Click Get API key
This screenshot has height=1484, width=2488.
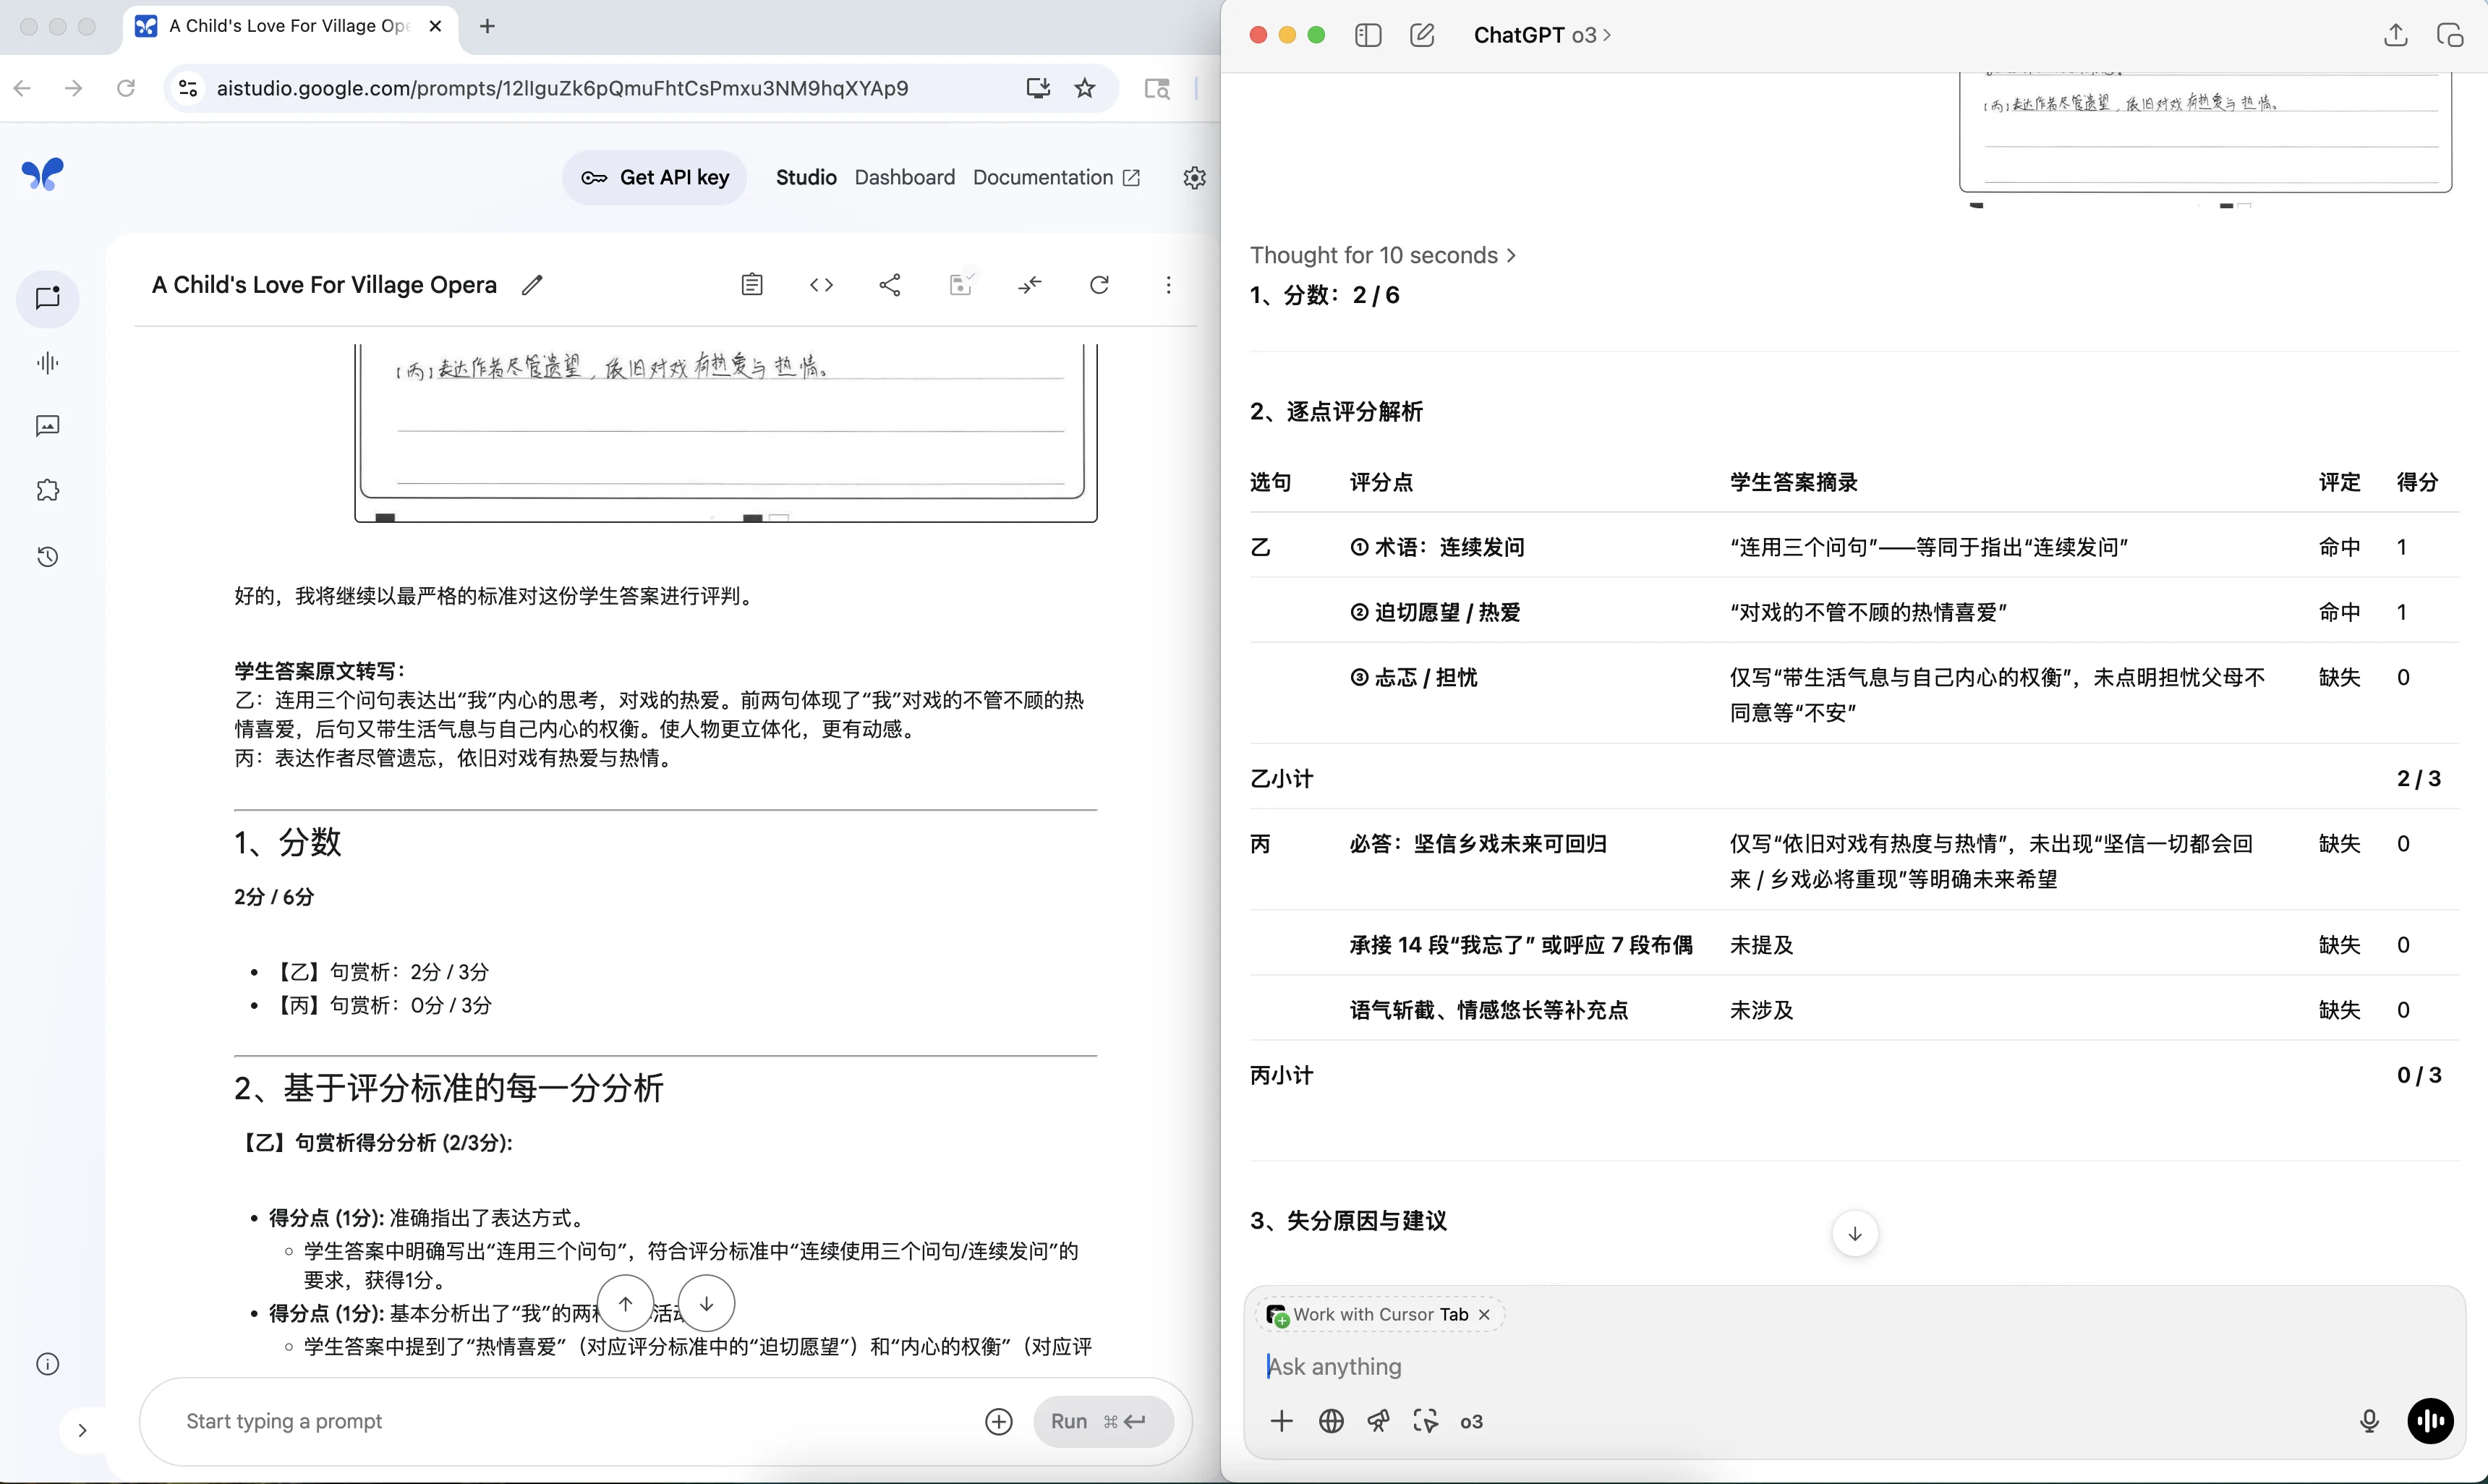(654, 177)
